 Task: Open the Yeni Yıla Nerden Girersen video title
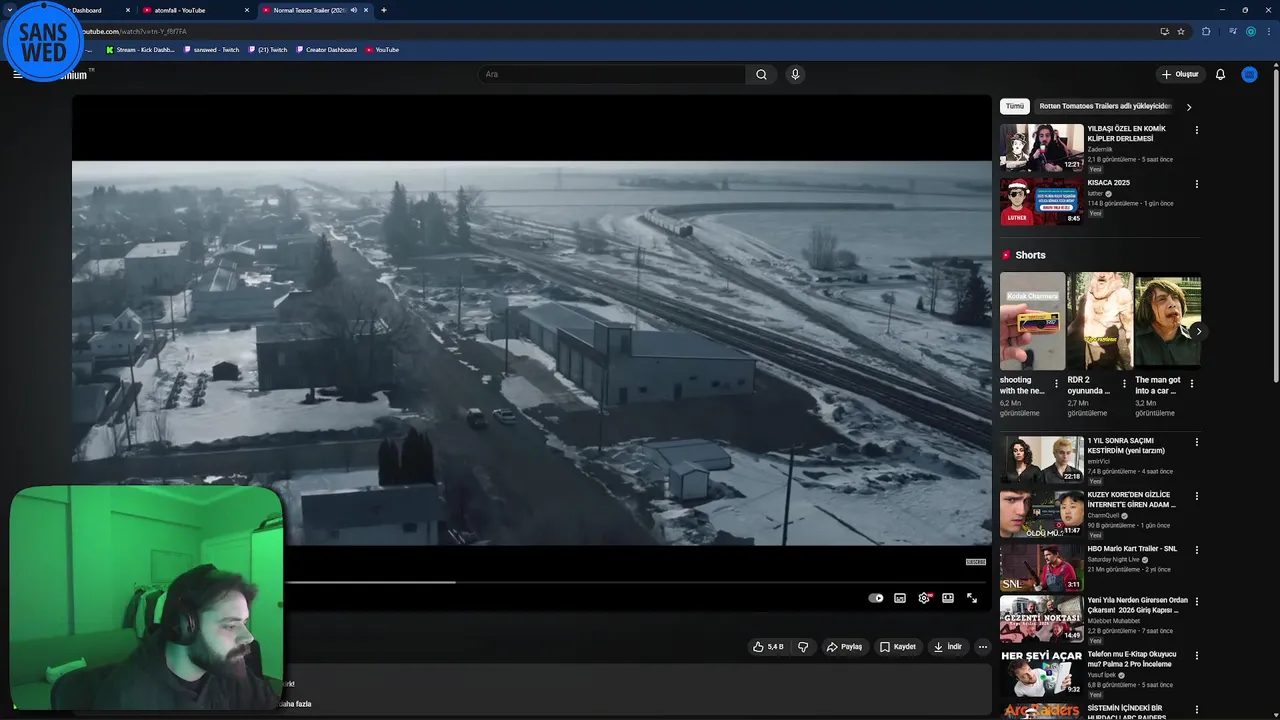point(1137,605)
